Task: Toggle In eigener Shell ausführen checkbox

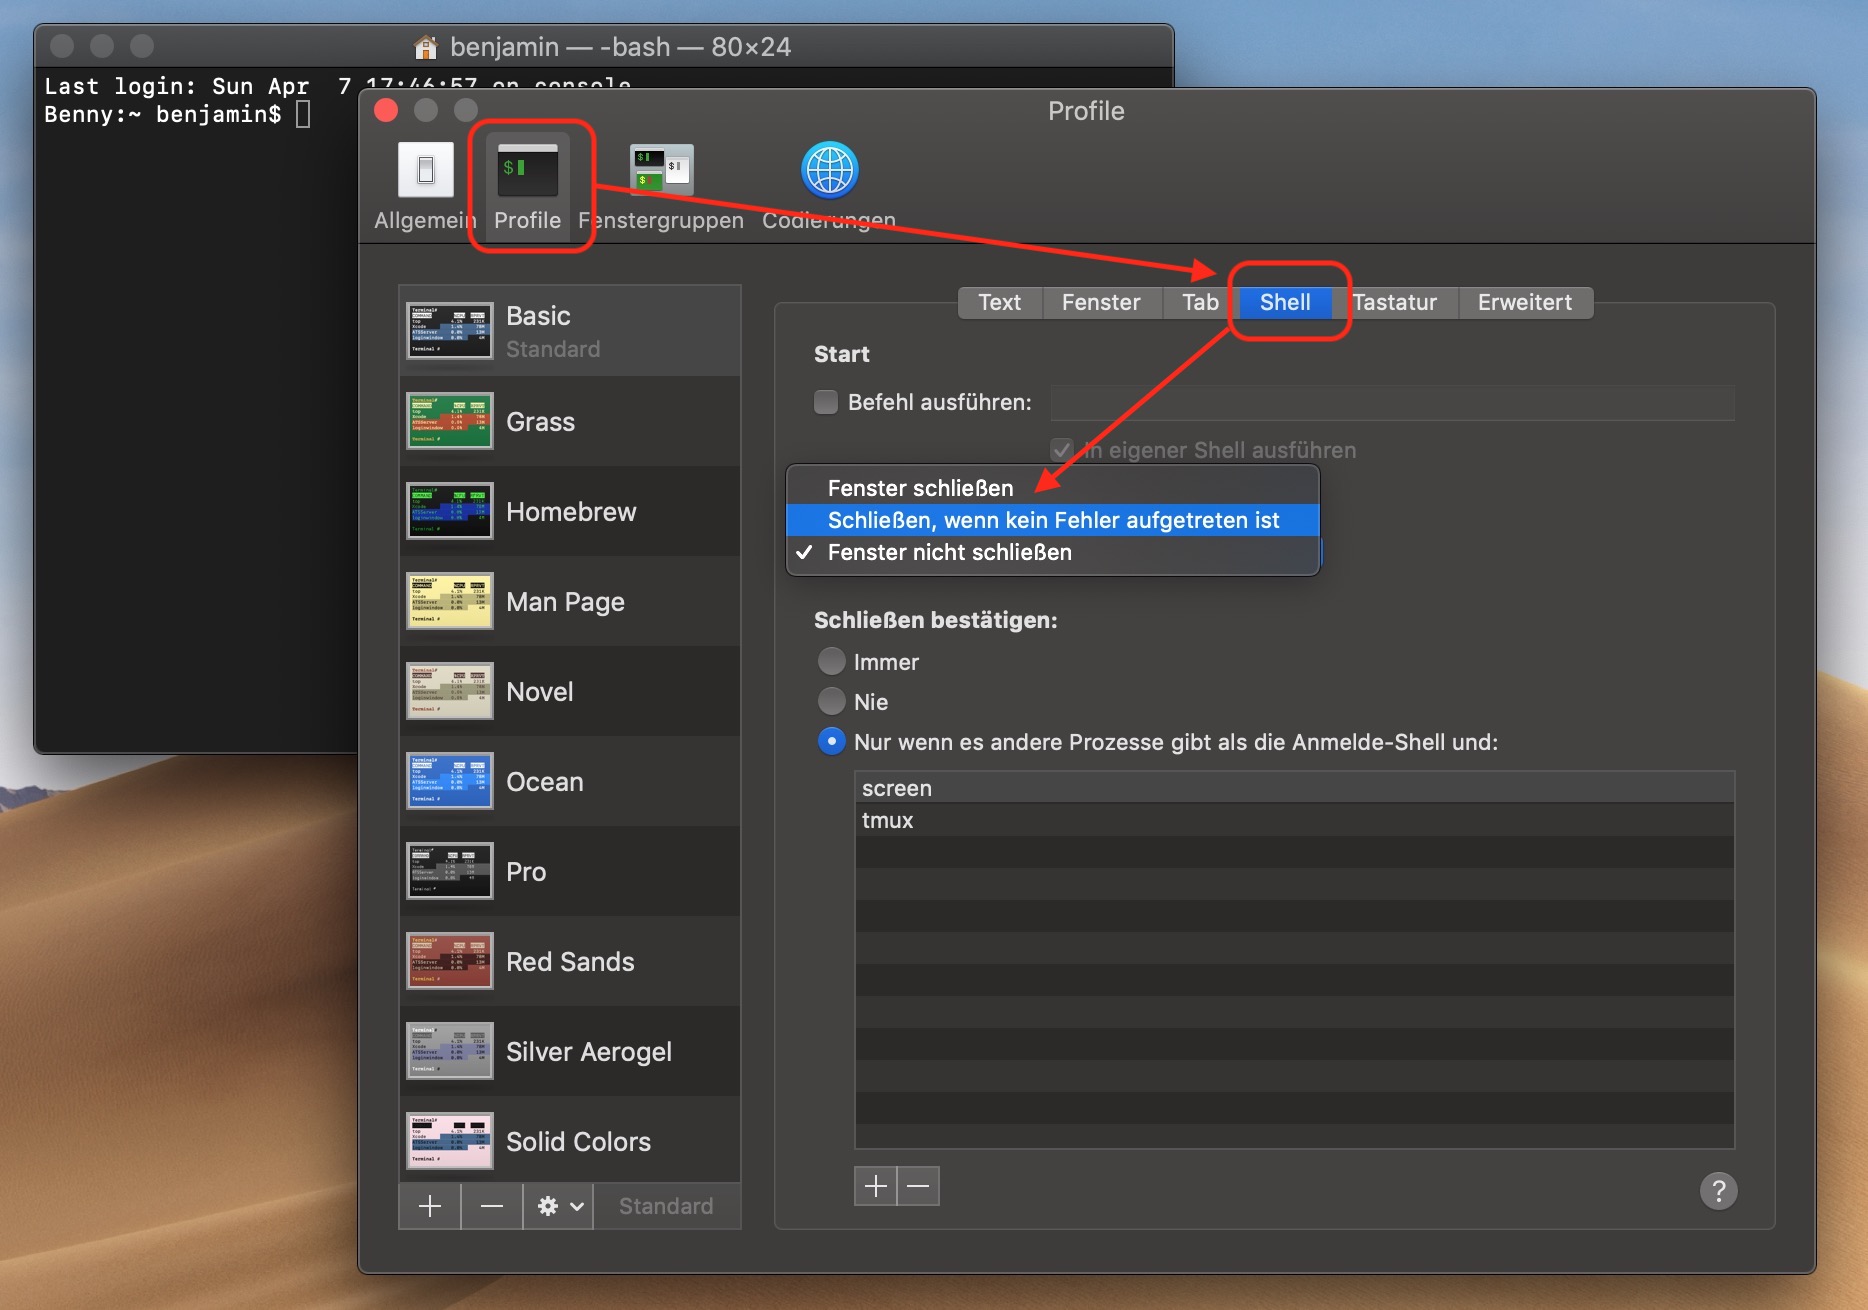Action: click(1062, 450)
